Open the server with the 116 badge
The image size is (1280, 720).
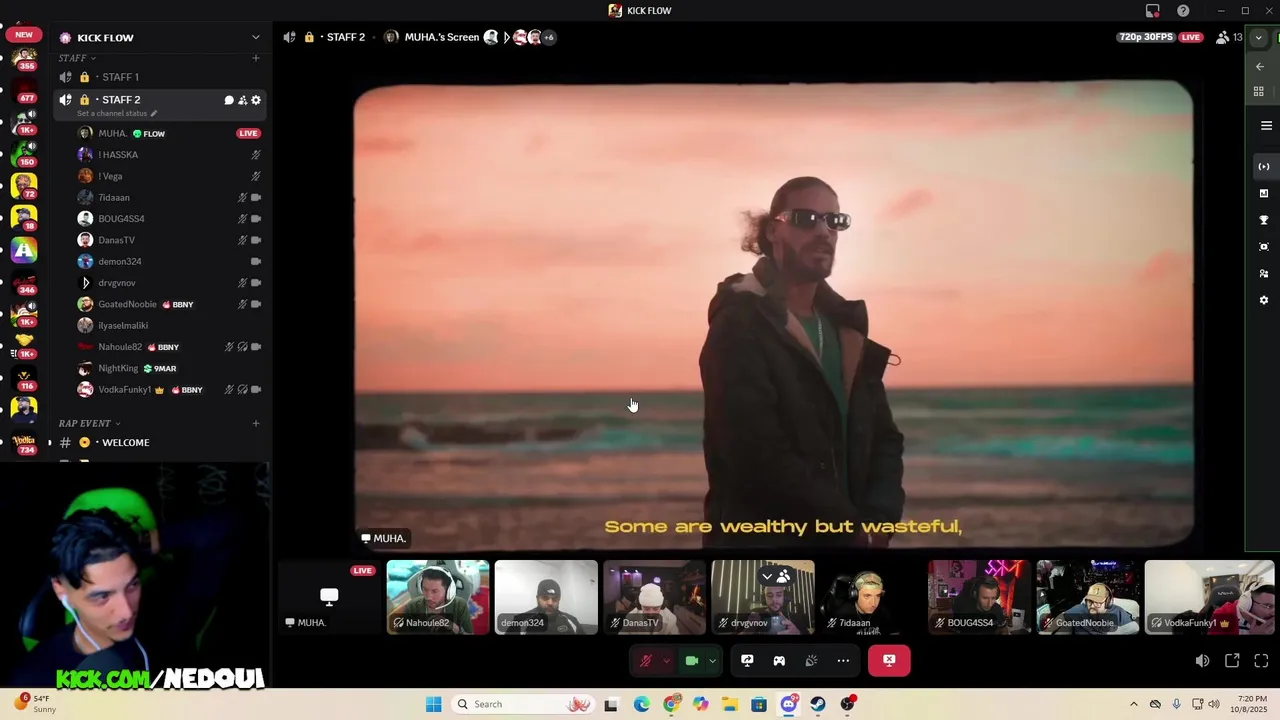pyautogui.click(x=24, y=378)
